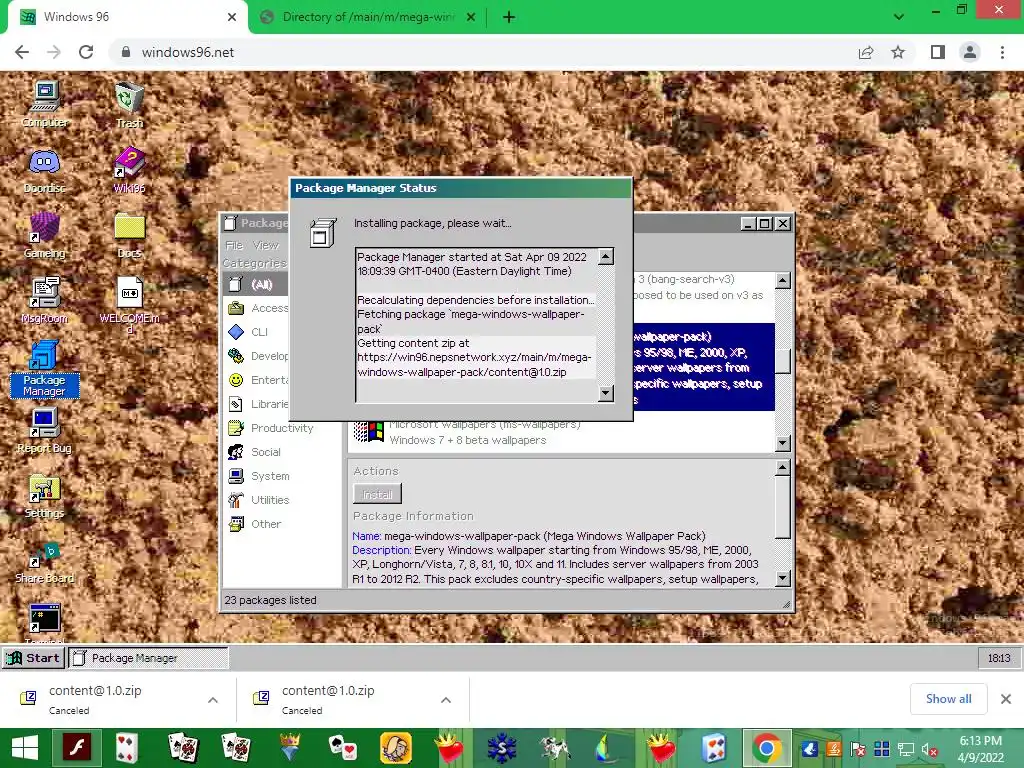Select the Package Manager desktop icon

[x=44, y=369]
